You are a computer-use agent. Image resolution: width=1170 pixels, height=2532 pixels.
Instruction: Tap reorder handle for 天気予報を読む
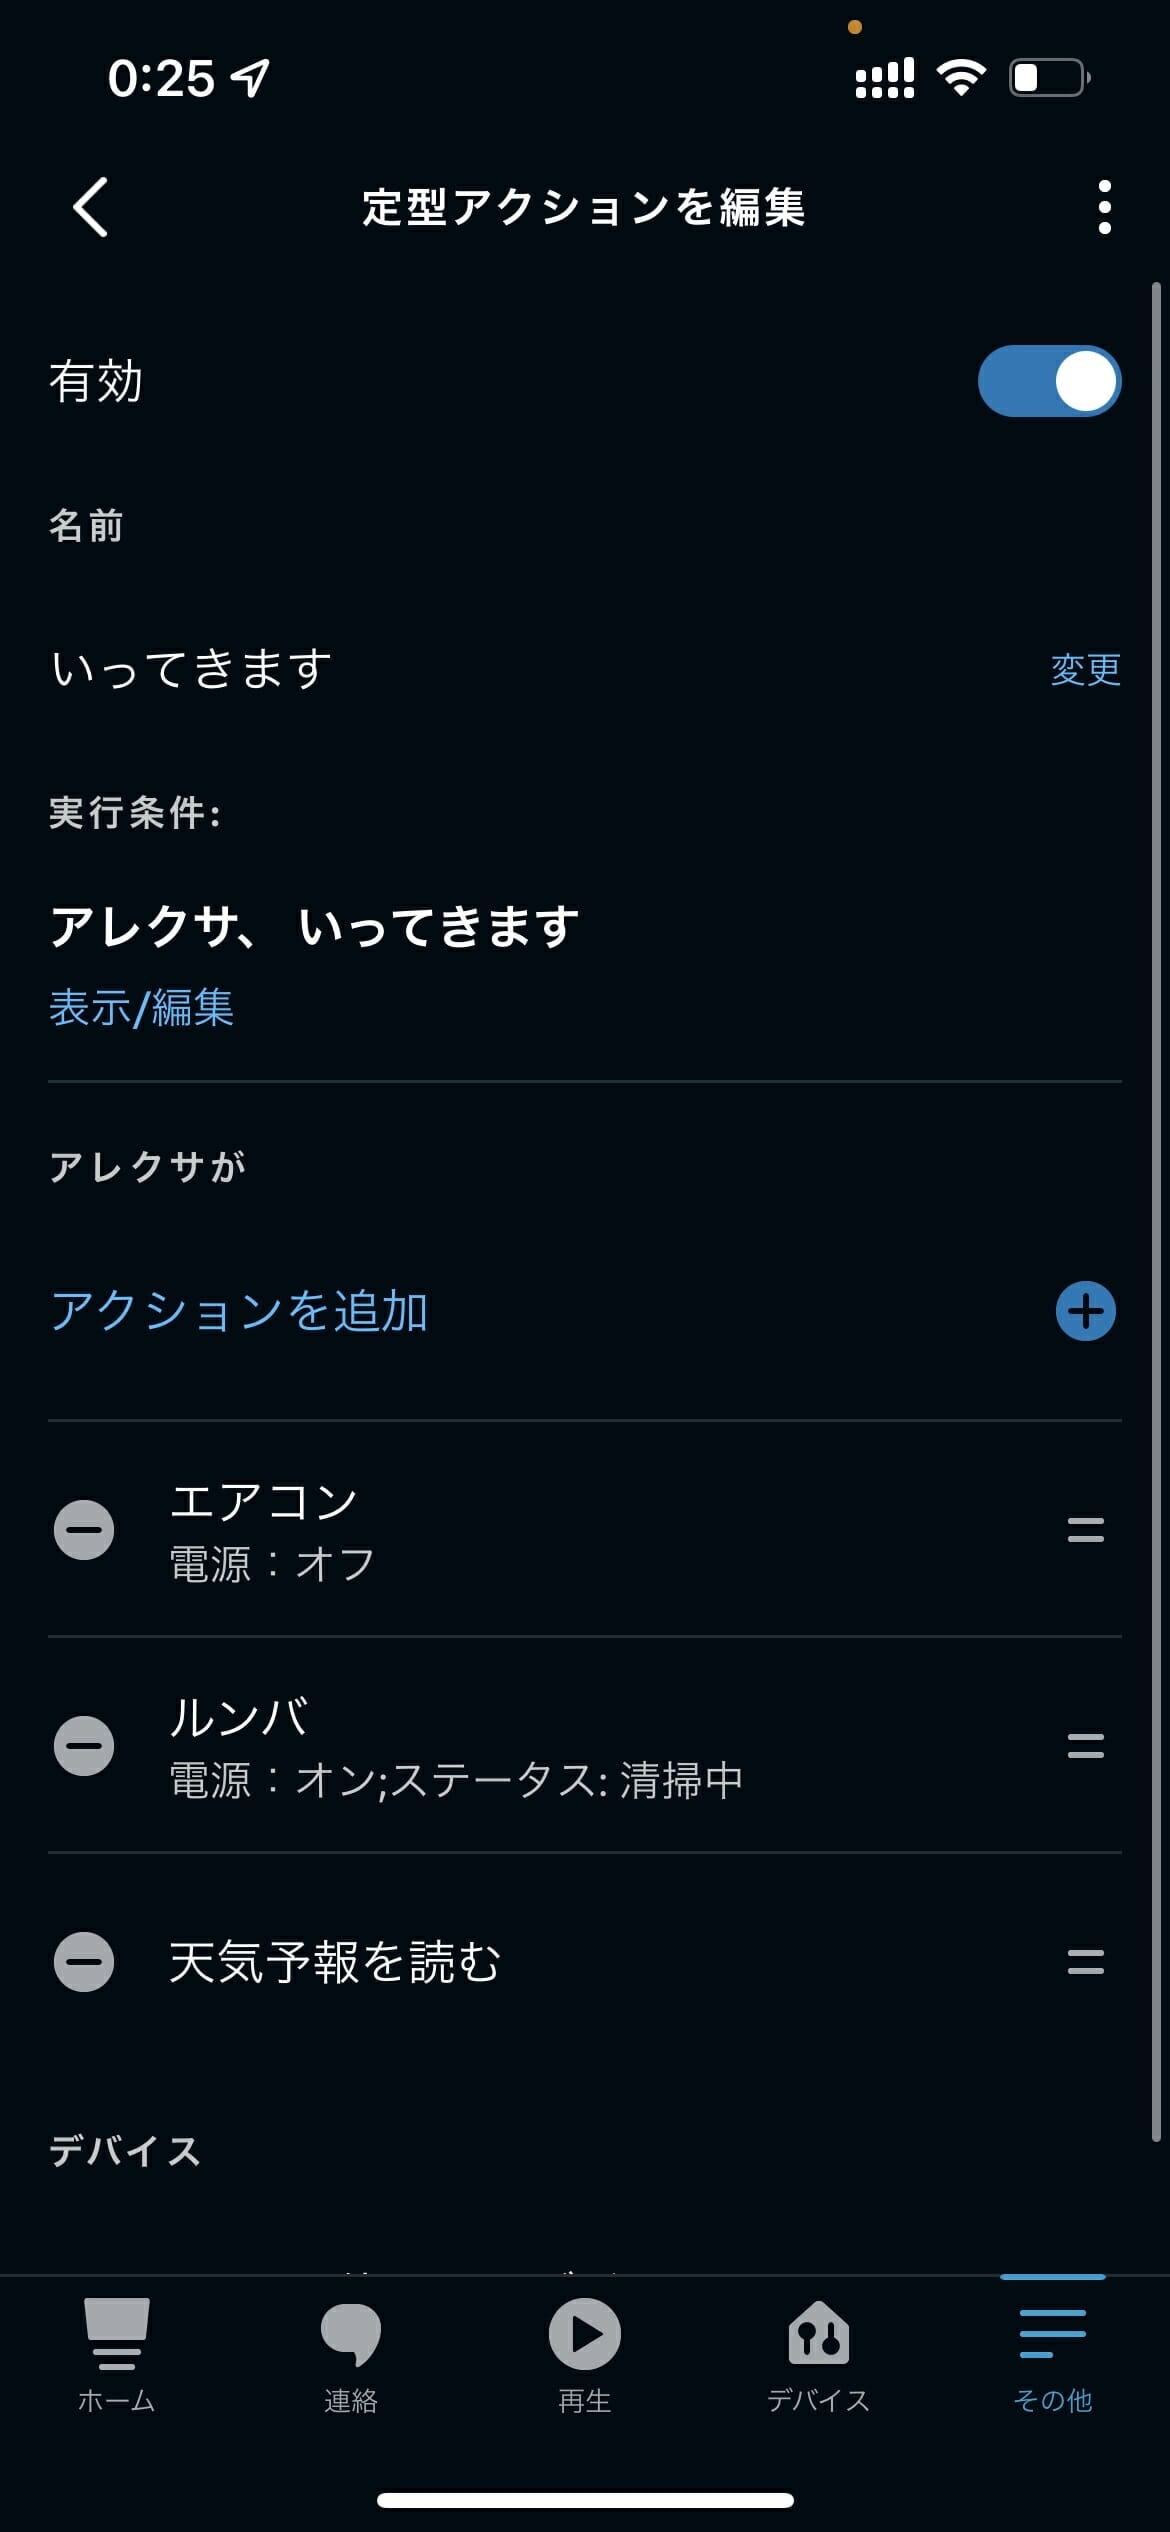click(x=1085, y=1961)
